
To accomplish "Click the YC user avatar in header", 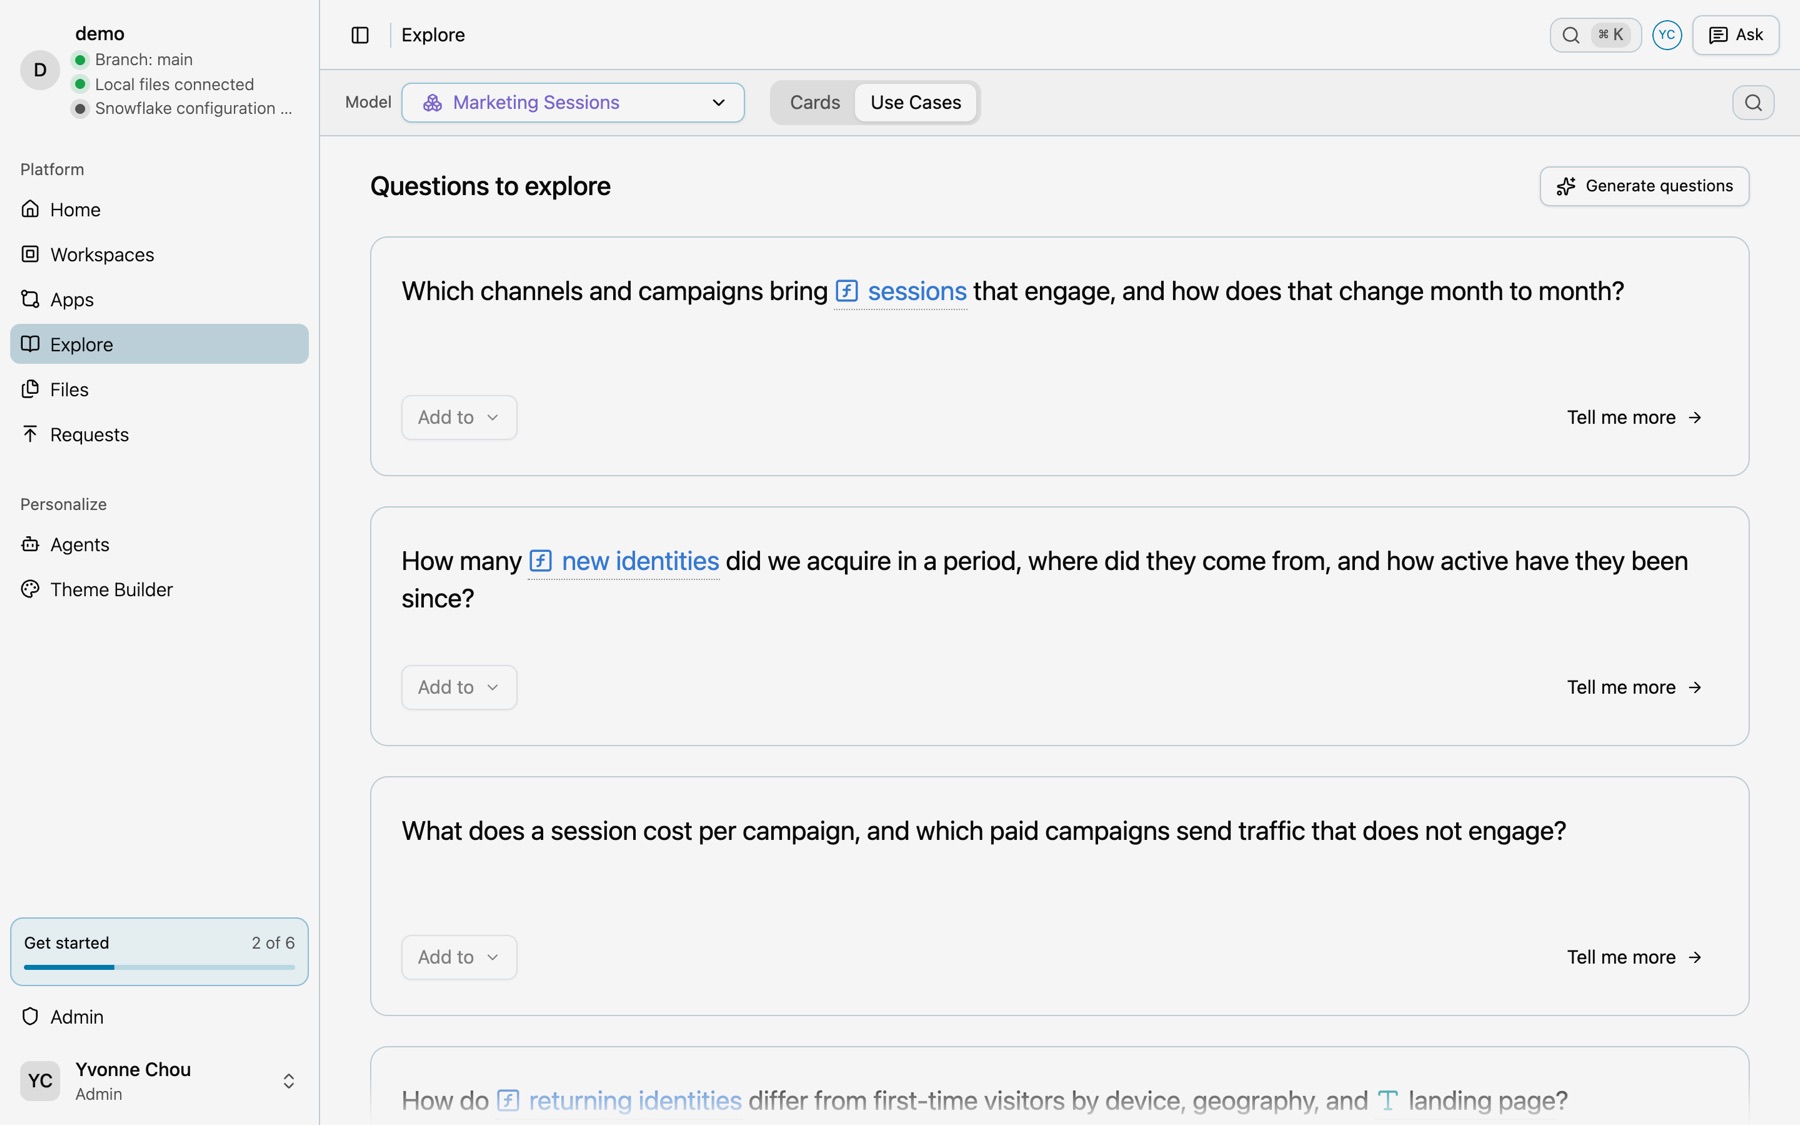I will 1666,35.
